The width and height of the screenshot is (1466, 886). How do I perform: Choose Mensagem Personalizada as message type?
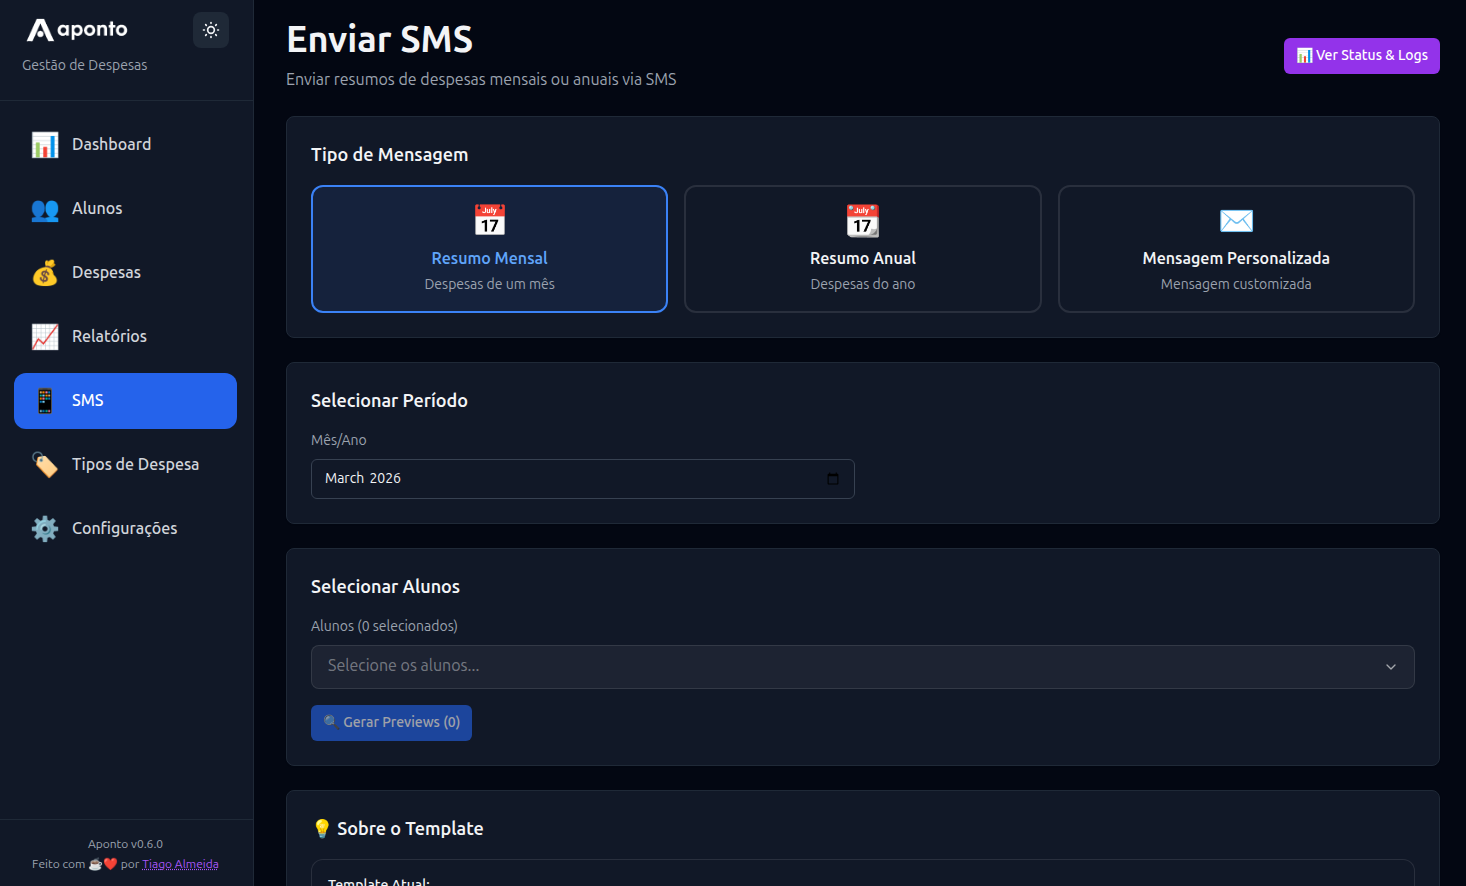(1236, 249)
